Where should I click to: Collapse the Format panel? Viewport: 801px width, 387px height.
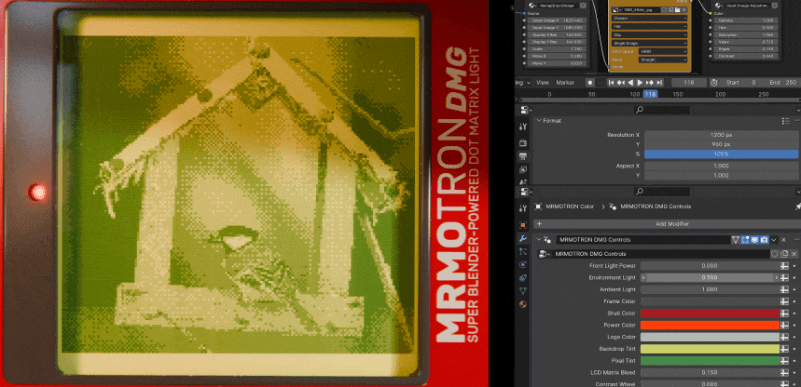point(539,121)
